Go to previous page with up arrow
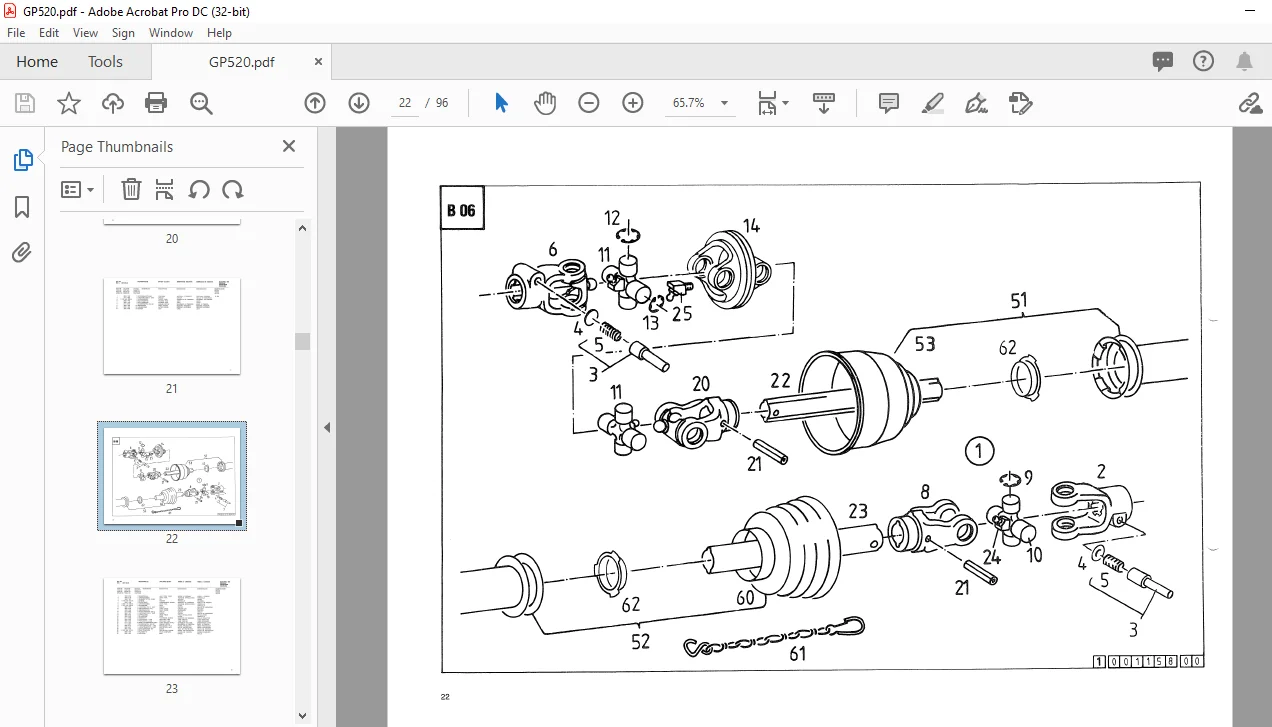Image resolution: width=1272 pixels, height=727 pixels. 315,103
